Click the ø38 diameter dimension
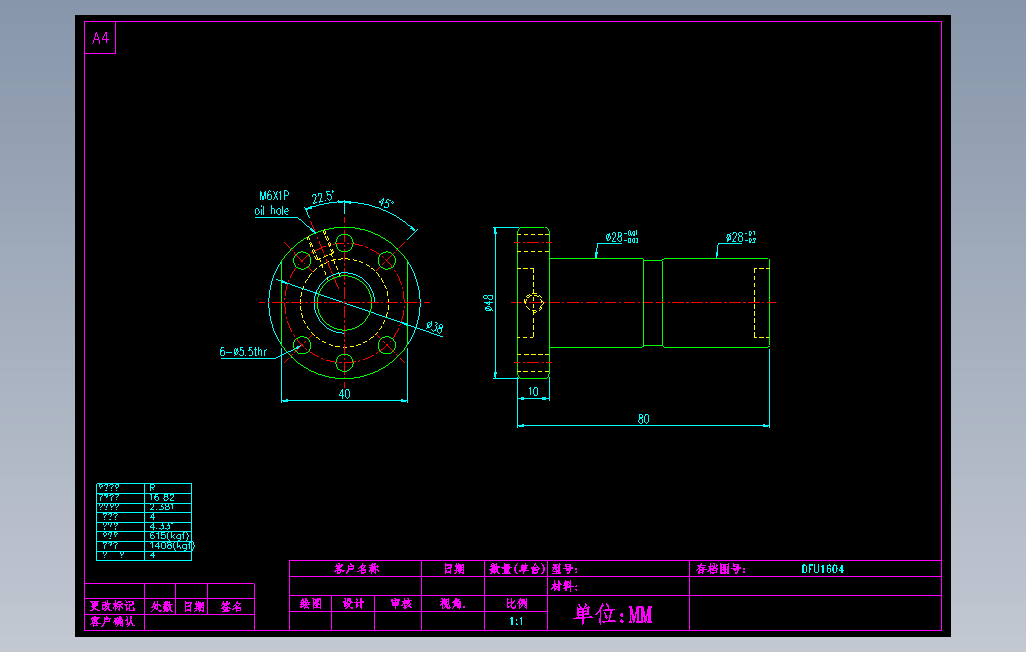The image size is (1026, 652). click(x=435, y=327)
